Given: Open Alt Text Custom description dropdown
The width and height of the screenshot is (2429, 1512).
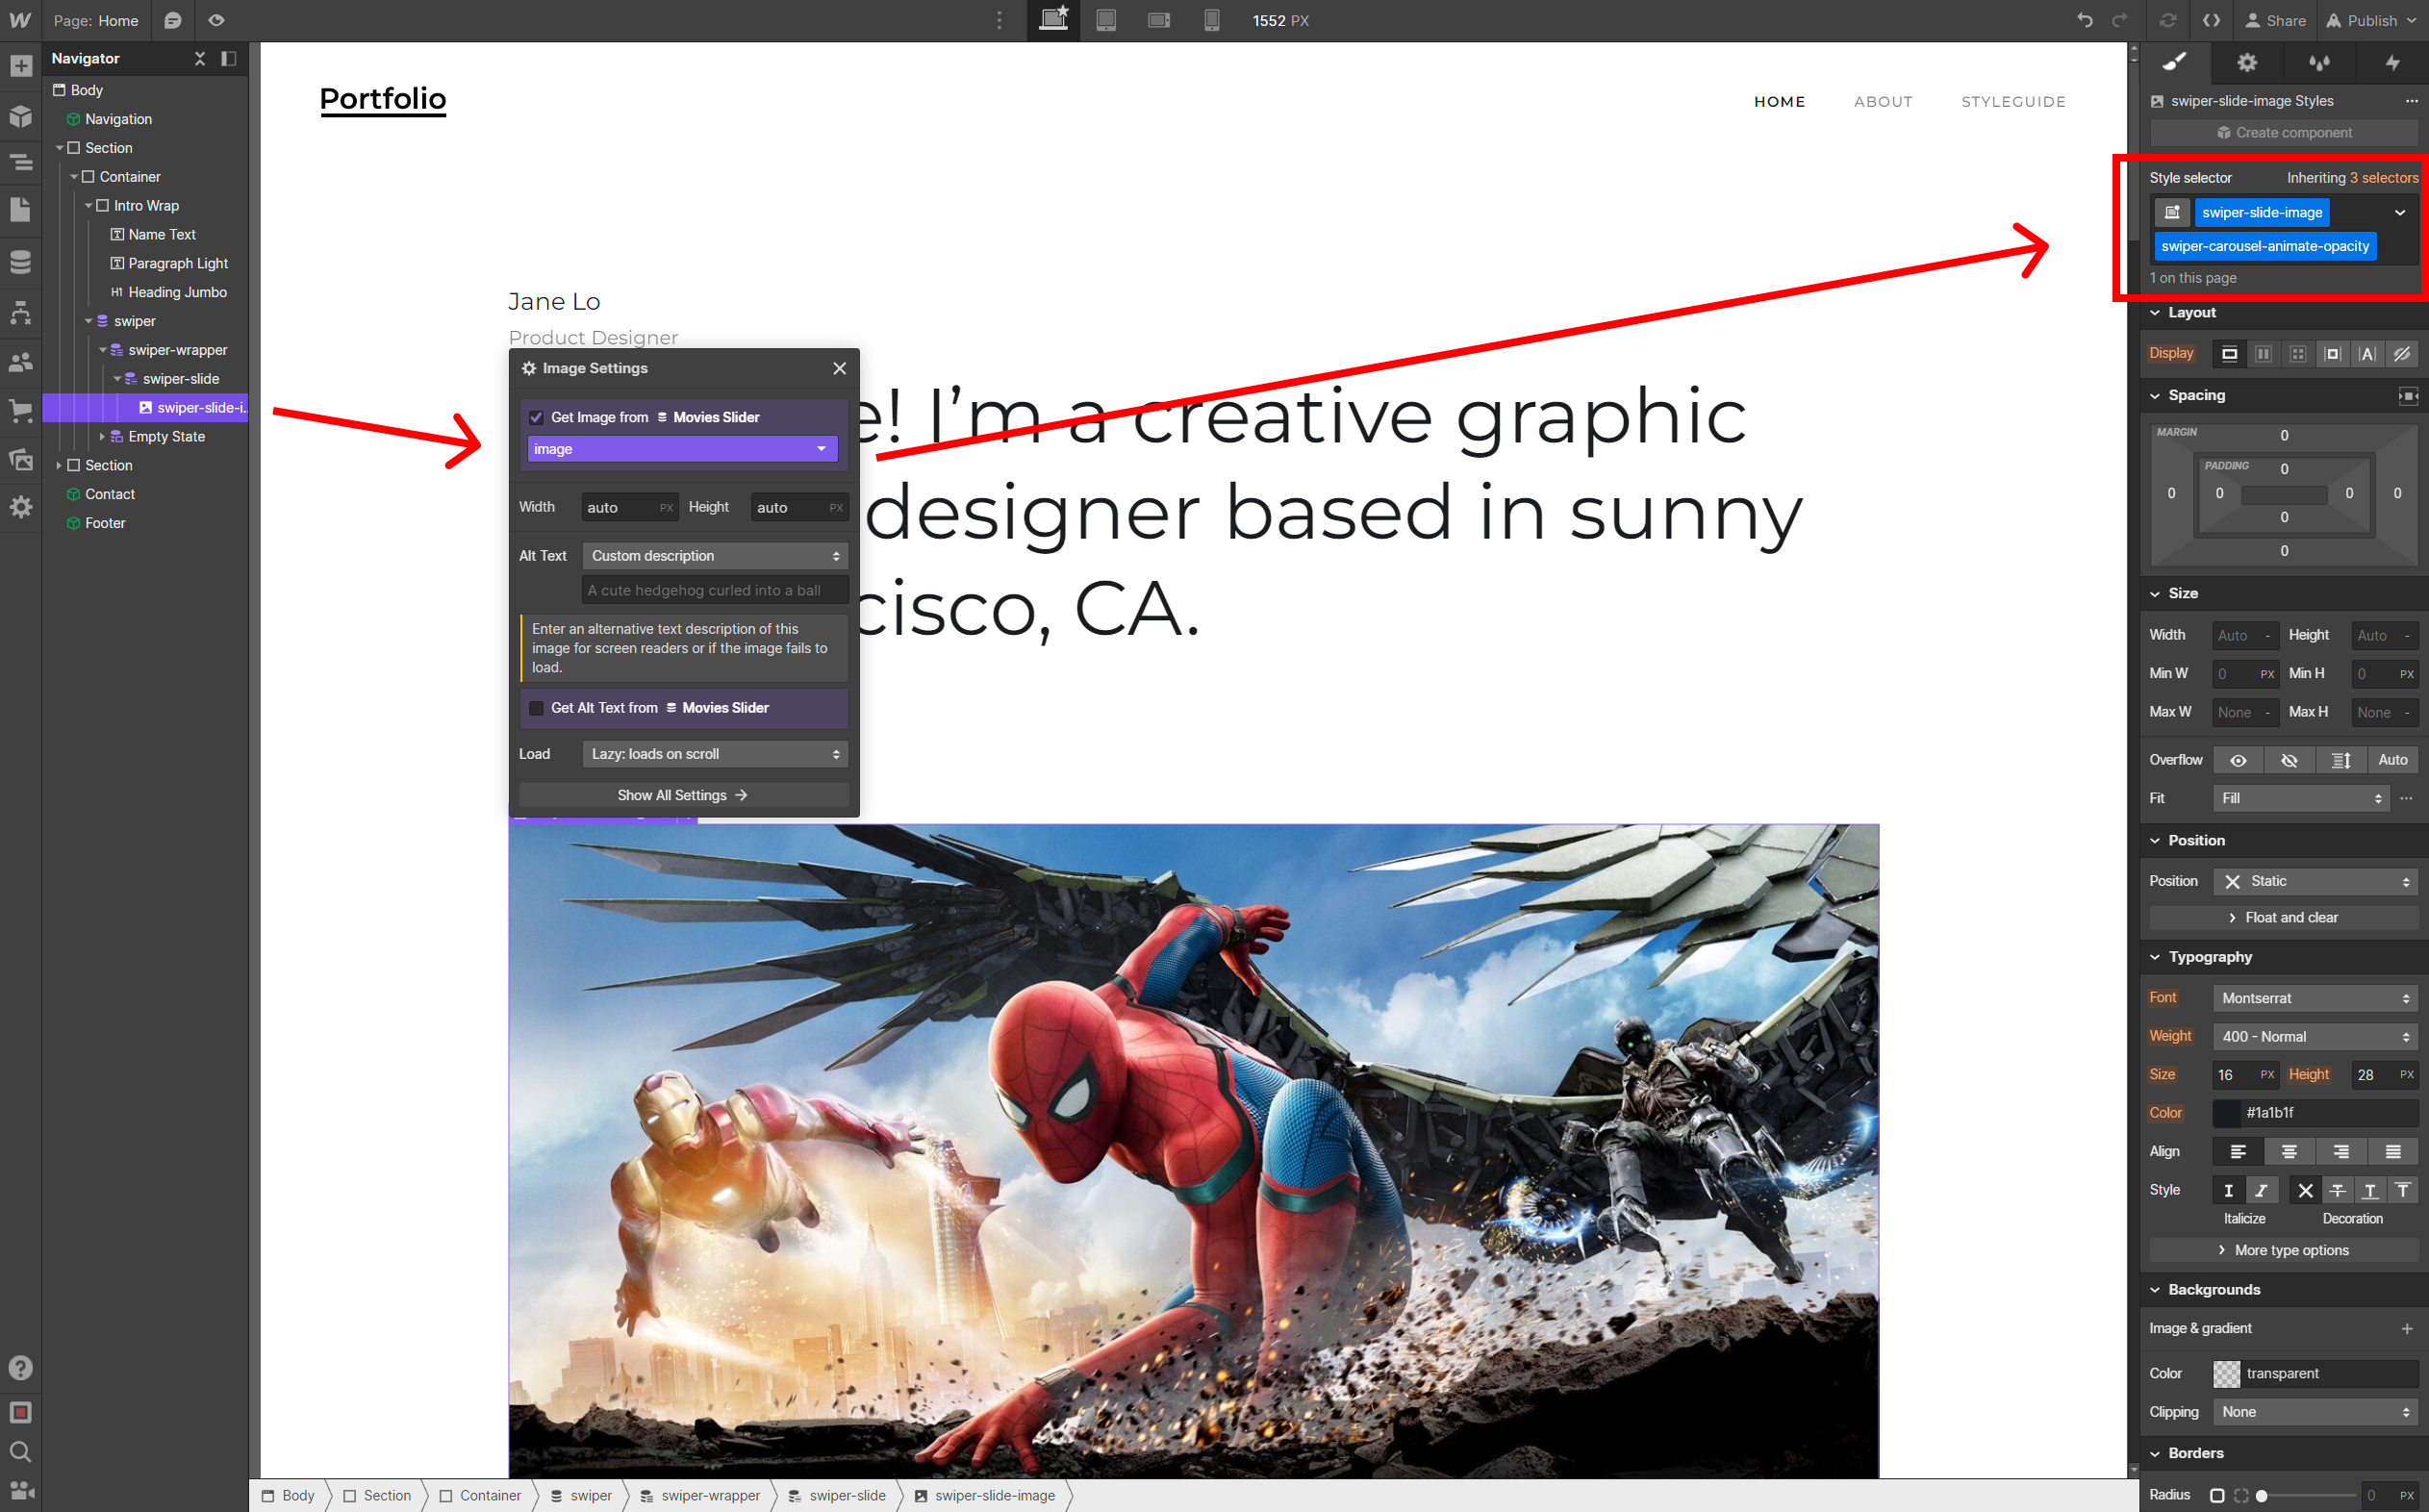Looking at the screenshot, I should click(715, 556).
